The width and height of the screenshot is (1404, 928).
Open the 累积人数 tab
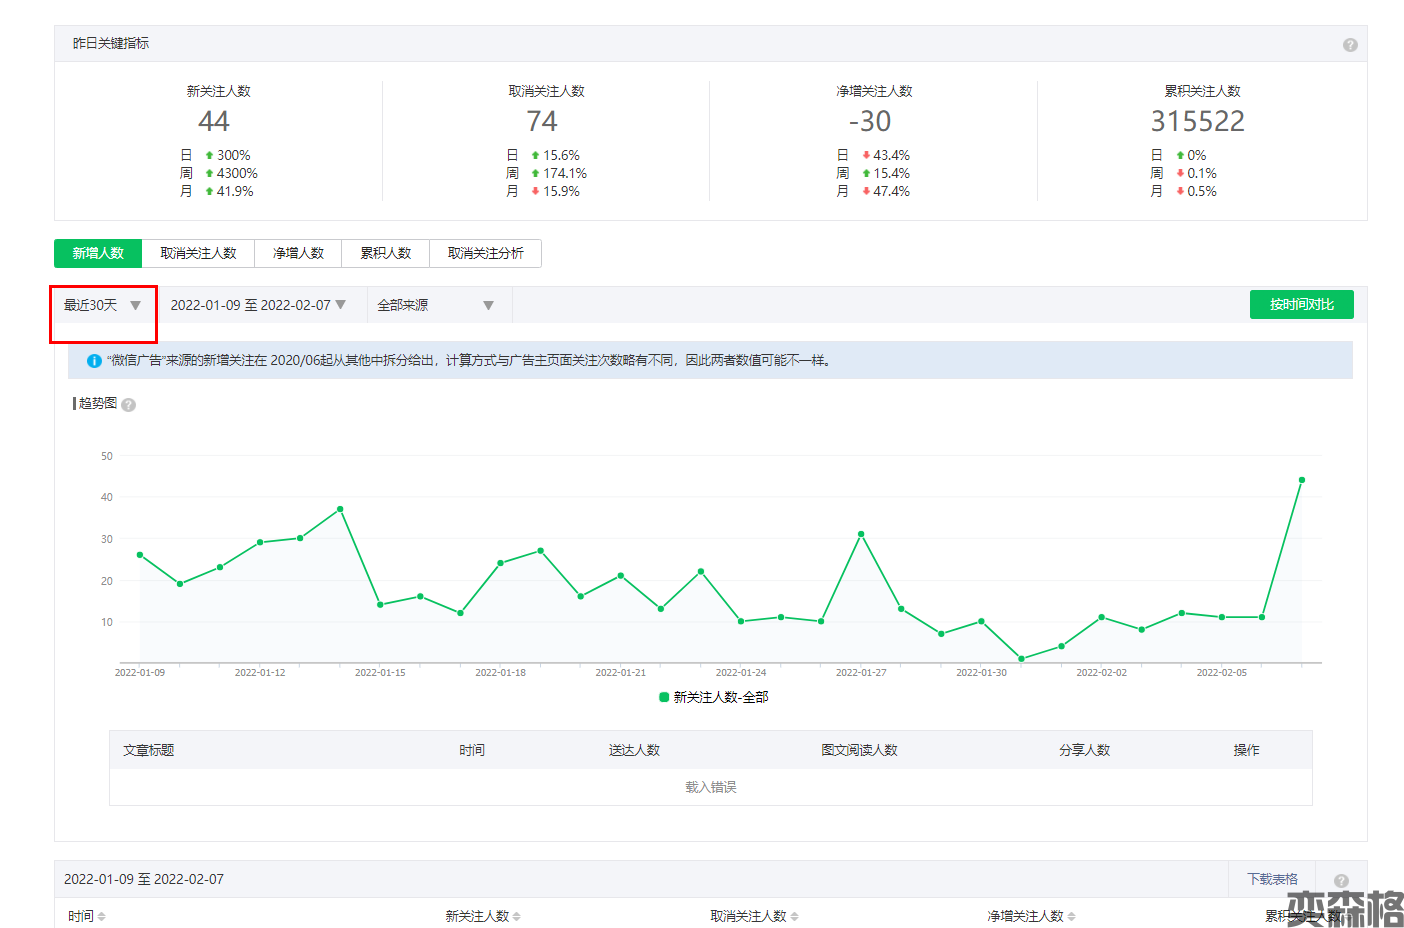385,253
